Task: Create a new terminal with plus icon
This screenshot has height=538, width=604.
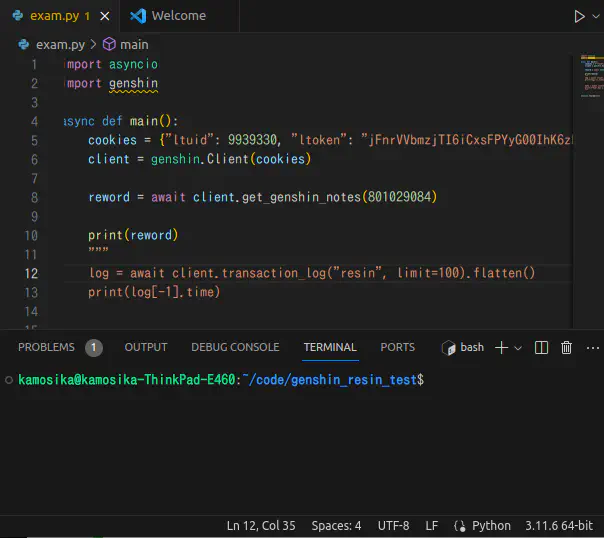Action: pos(501,347)
